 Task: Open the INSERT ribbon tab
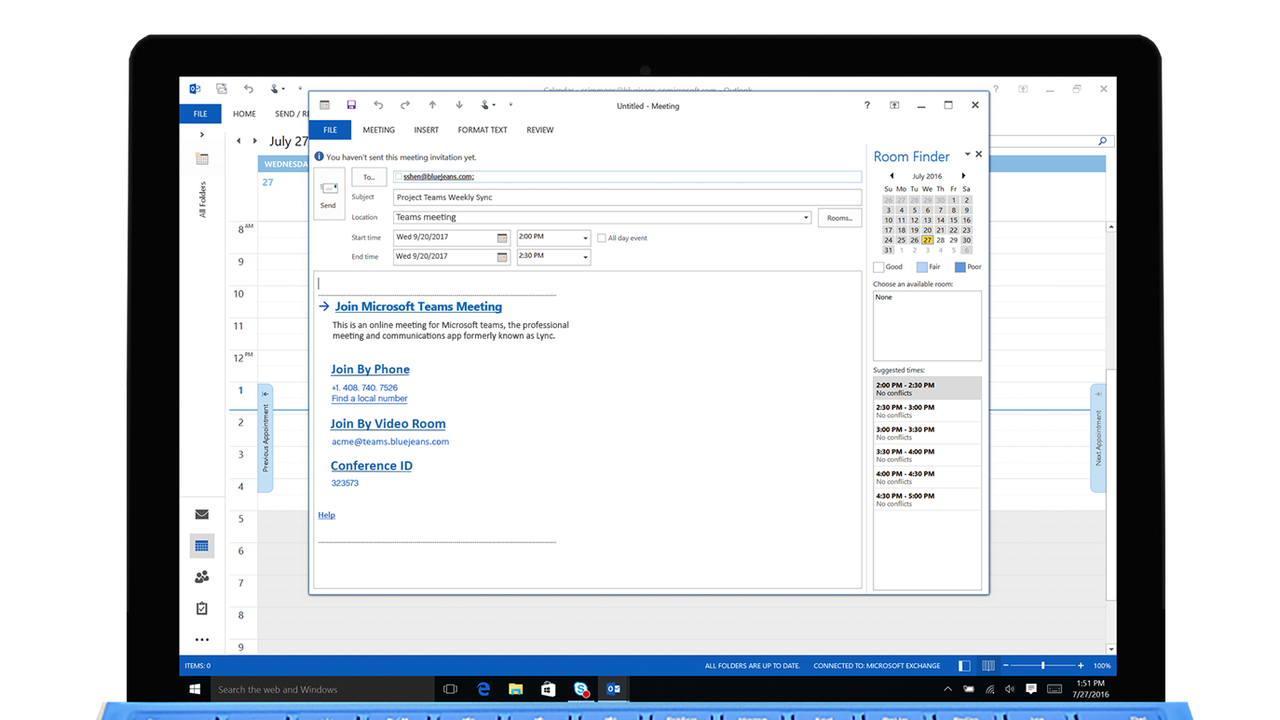(x=426, y=130)
